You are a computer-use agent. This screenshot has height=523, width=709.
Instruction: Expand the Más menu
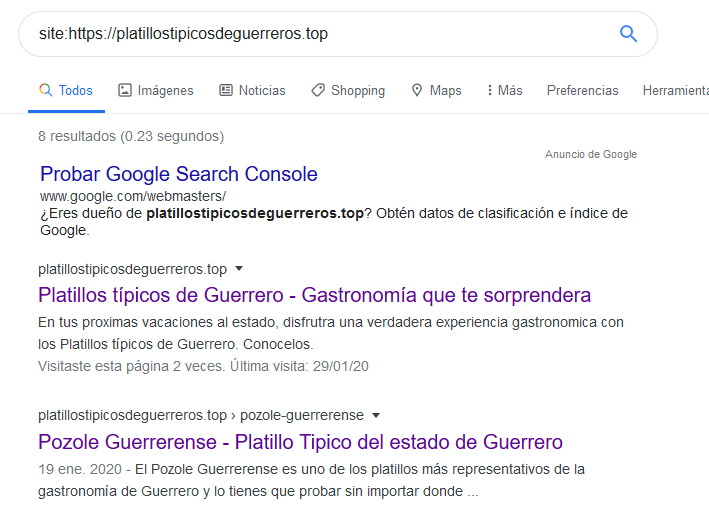tap(505, 90)
